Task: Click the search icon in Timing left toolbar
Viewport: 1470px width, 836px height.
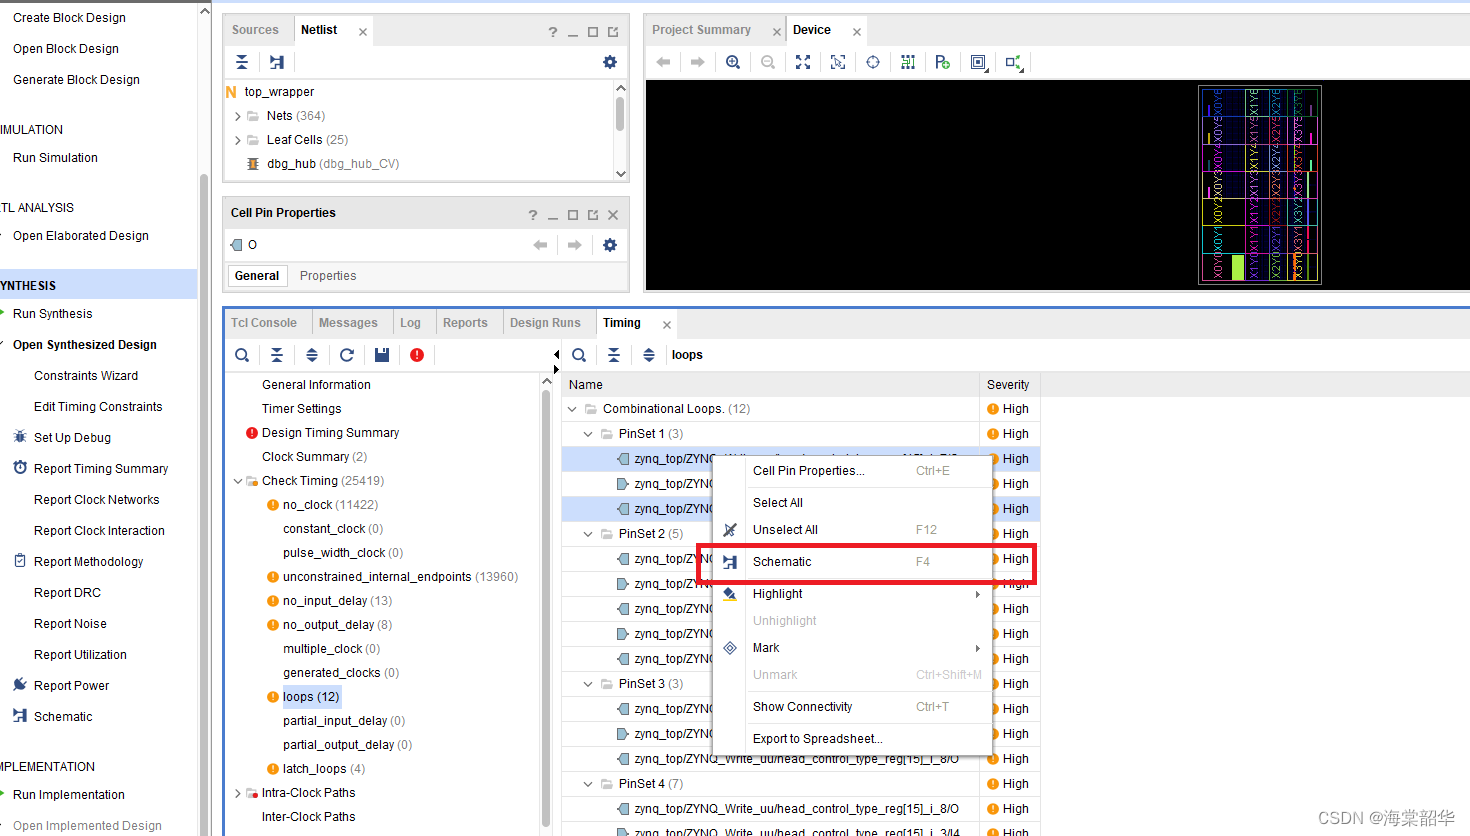Action: (242, 355)
